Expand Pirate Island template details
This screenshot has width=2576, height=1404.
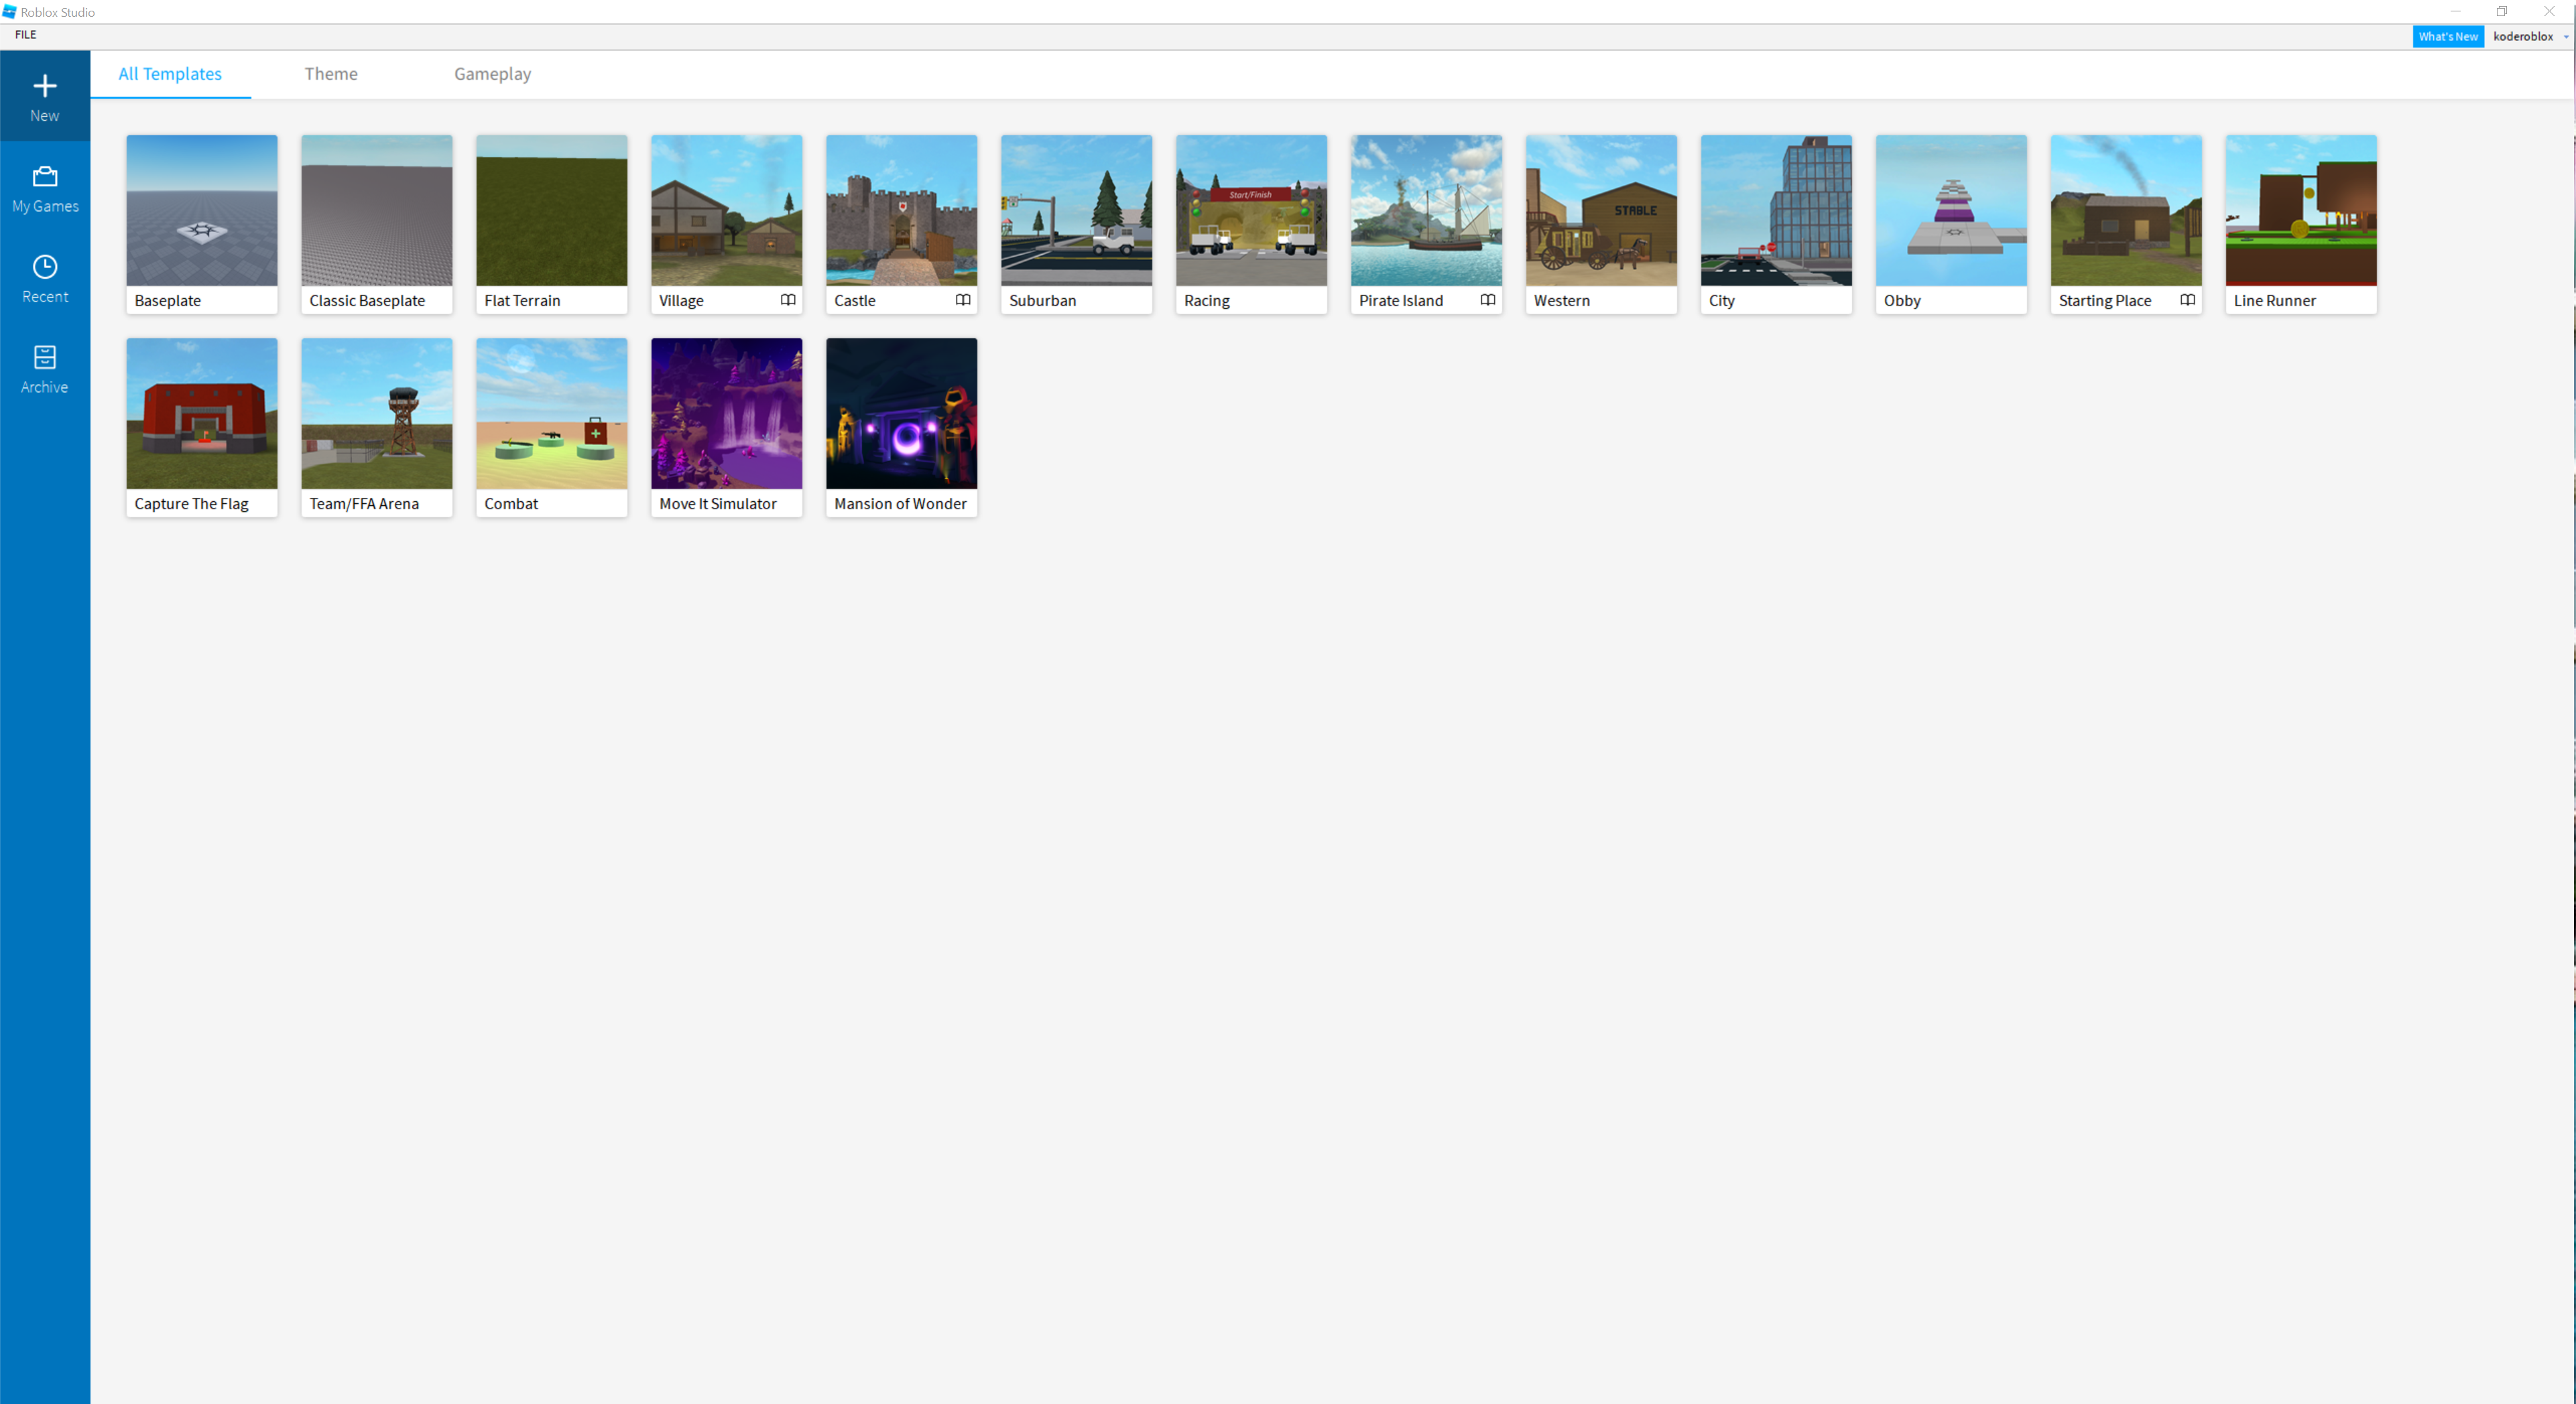(x=1485, y=299)
